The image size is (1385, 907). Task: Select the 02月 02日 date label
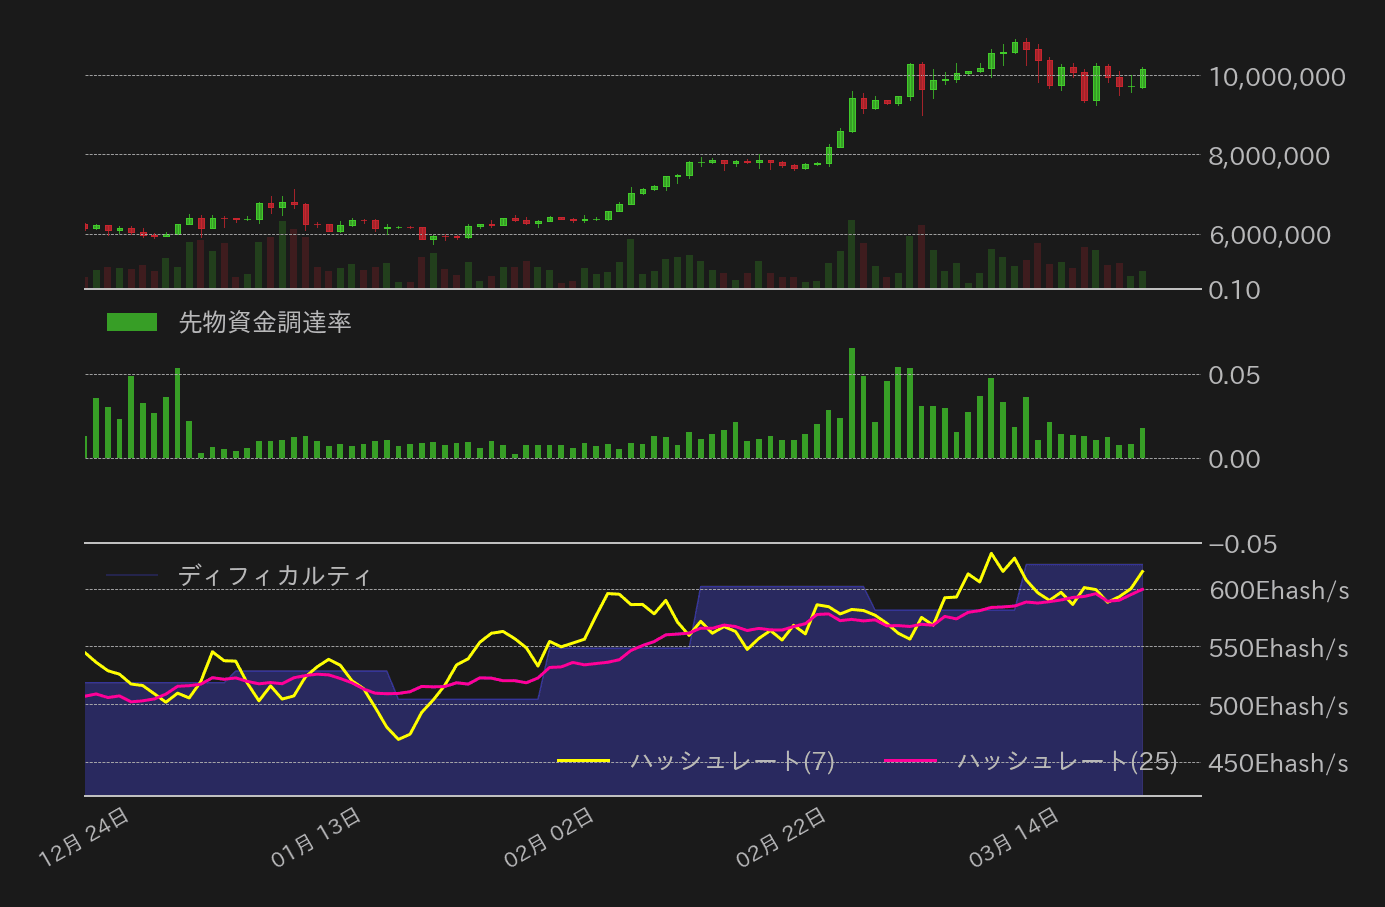coord(549,836)
